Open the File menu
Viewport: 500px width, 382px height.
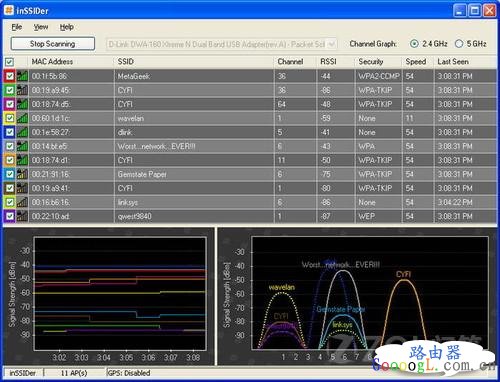[17, 27]
